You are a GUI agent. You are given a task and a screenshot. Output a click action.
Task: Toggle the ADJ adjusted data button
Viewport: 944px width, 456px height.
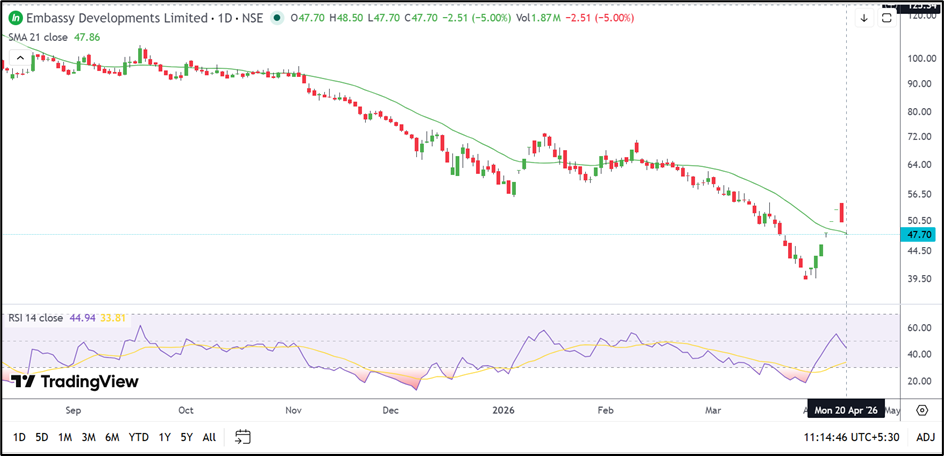[925, 437]
